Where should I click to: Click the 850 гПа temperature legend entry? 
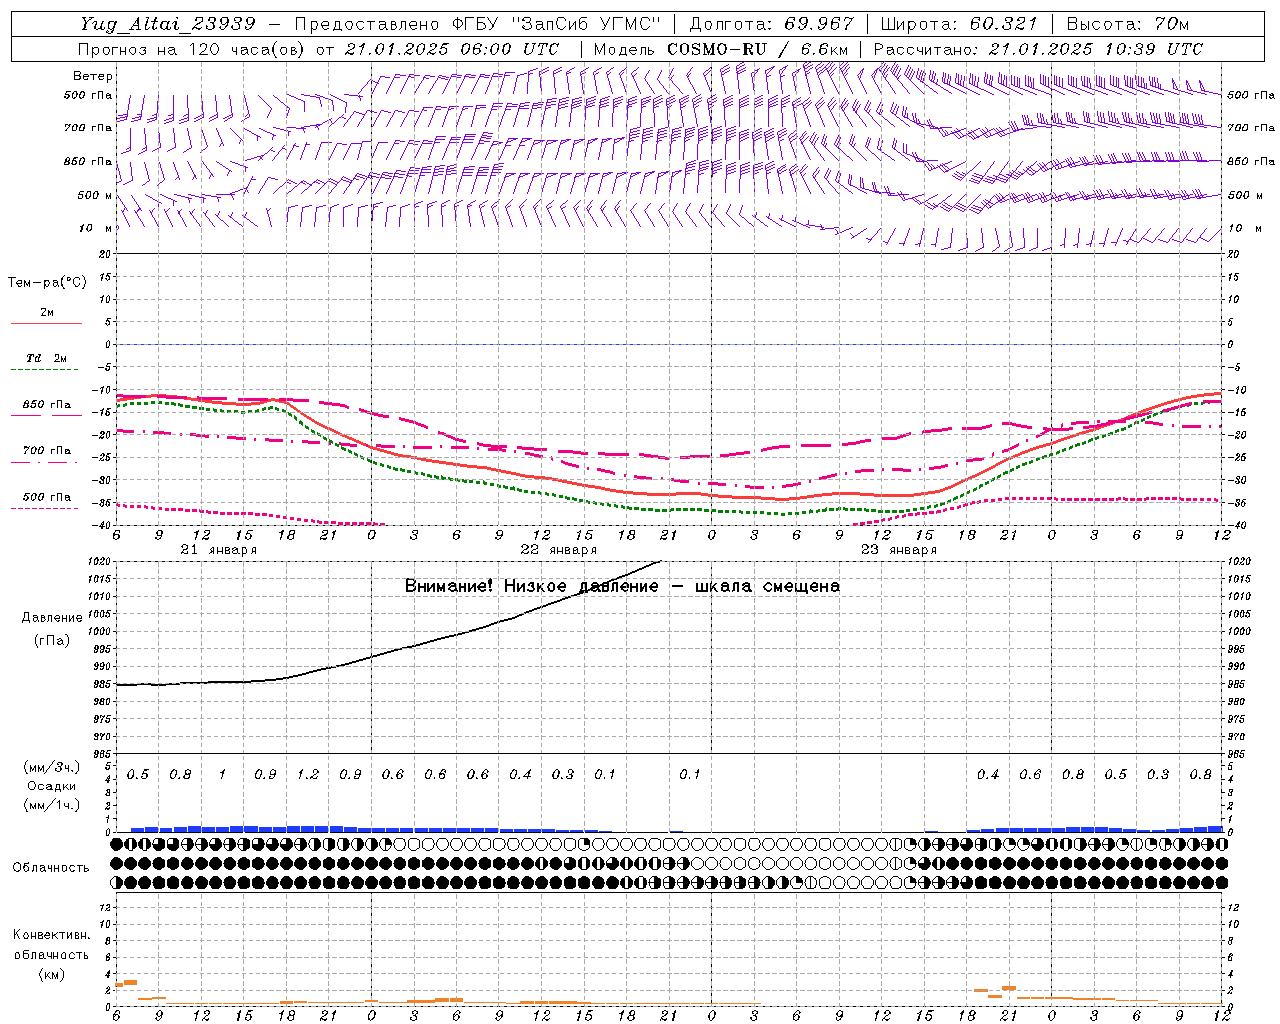point(47,405)
